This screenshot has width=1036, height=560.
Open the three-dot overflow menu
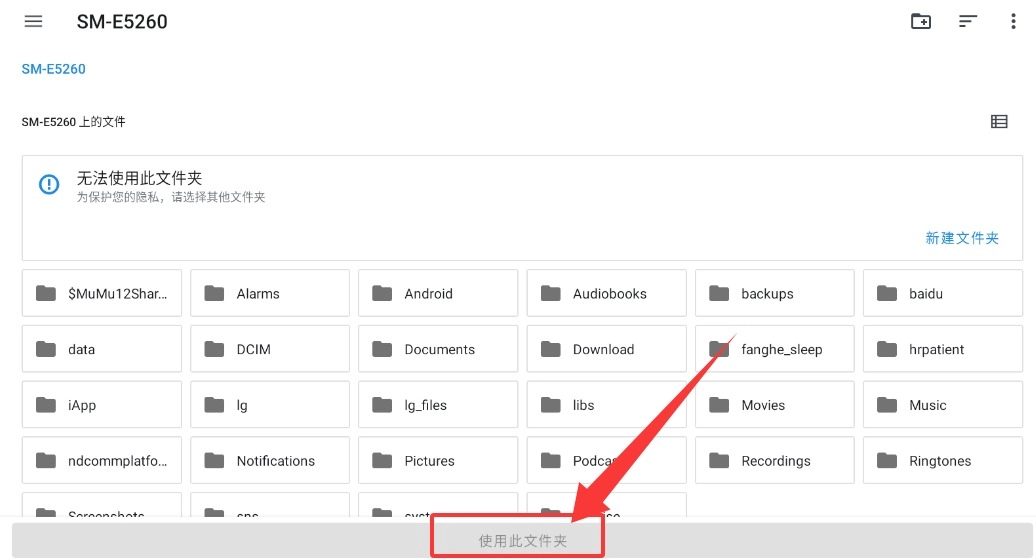[1012, 22]
